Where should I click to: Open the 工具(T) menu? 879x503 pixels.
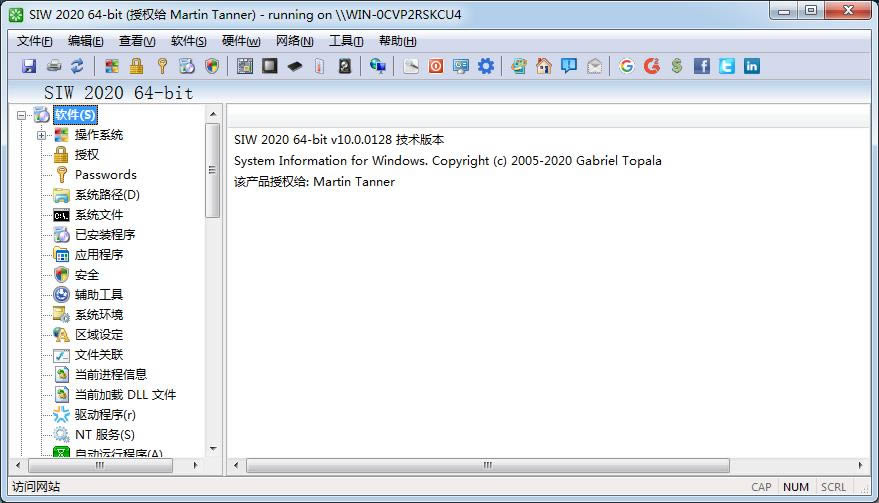coord(346,41)
